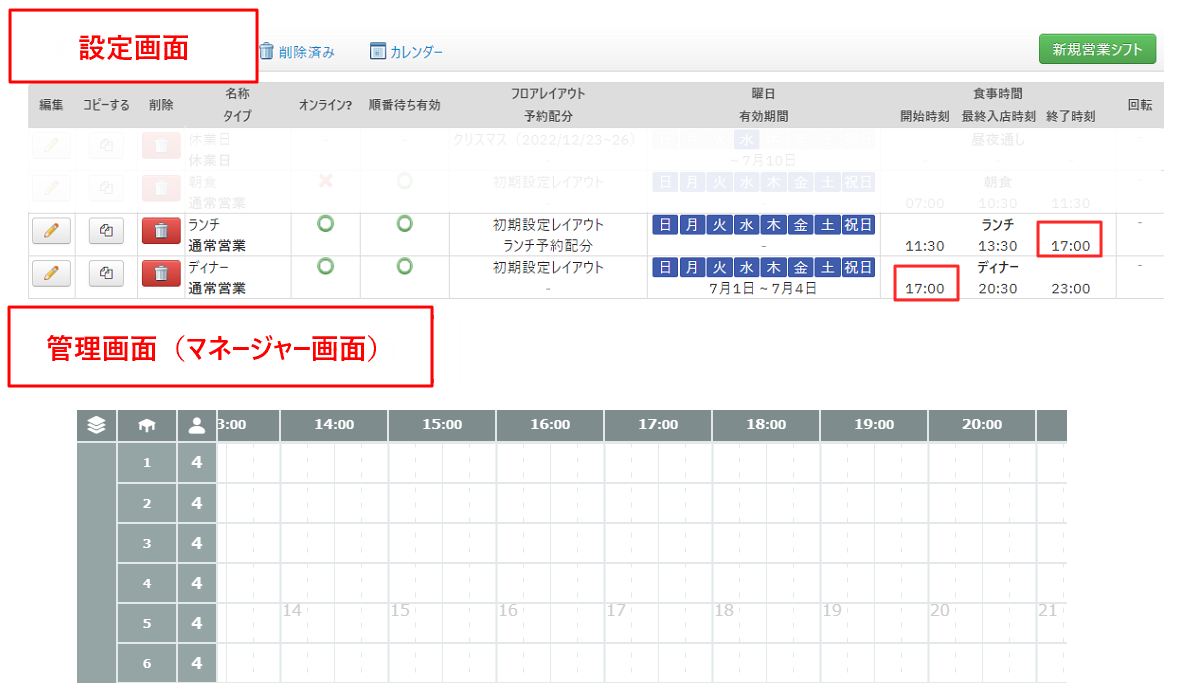The width and height of the screenshot is (1177, 698).
Task: Toggle online status circle for ランチ
Action: click(x=325, y=224)
